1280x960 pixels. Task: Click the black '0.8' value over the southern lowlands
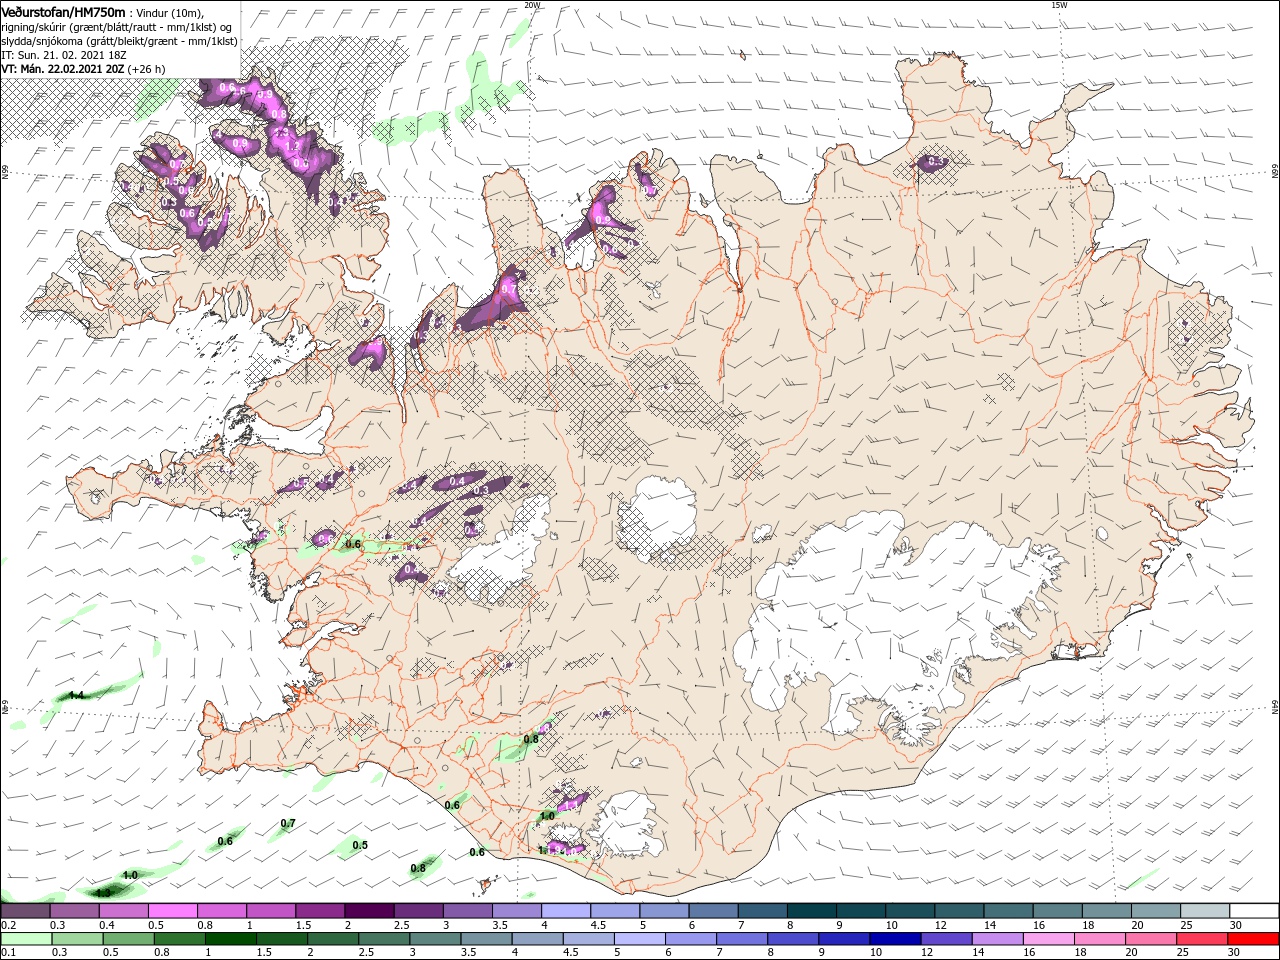tap(531, 739)
